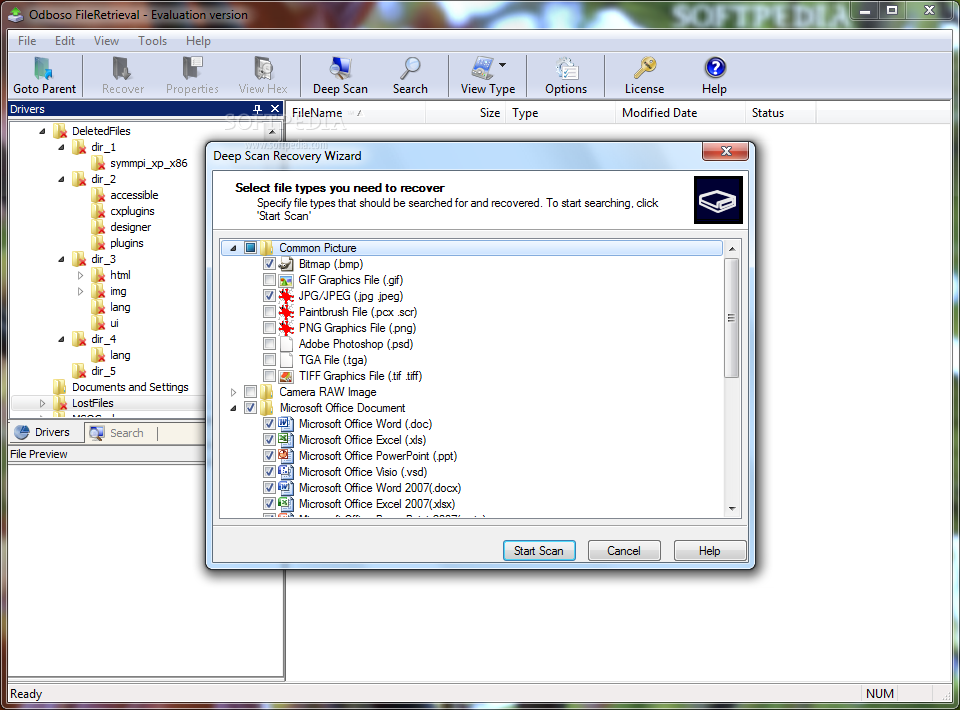Click the Microsoft Office Word (.doc) icon
The width and height of the screenshot is (960, 710).
(x=286, y=424)
